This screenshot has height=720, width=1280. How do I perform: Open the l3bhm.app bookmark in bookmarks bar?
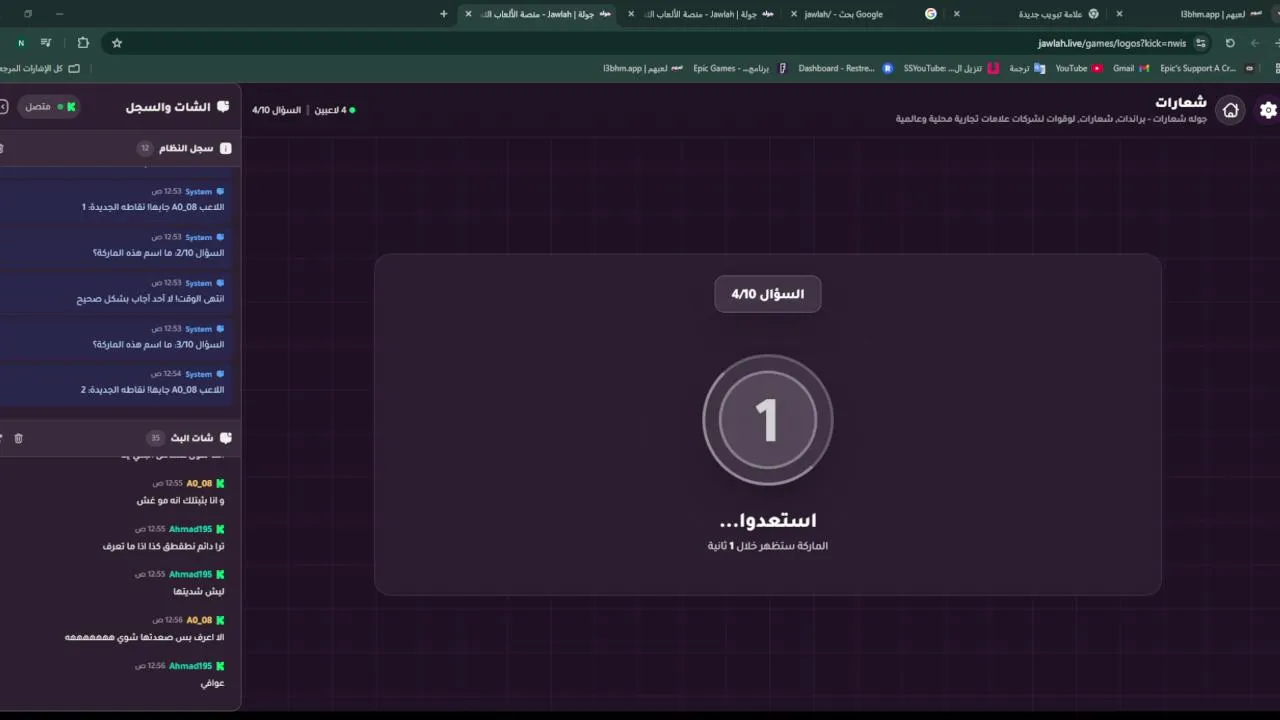pos(643,68)
